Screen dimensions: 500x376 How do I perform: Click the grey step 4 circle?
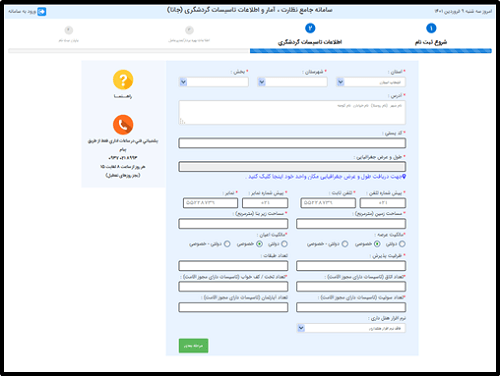coord(69,30)
